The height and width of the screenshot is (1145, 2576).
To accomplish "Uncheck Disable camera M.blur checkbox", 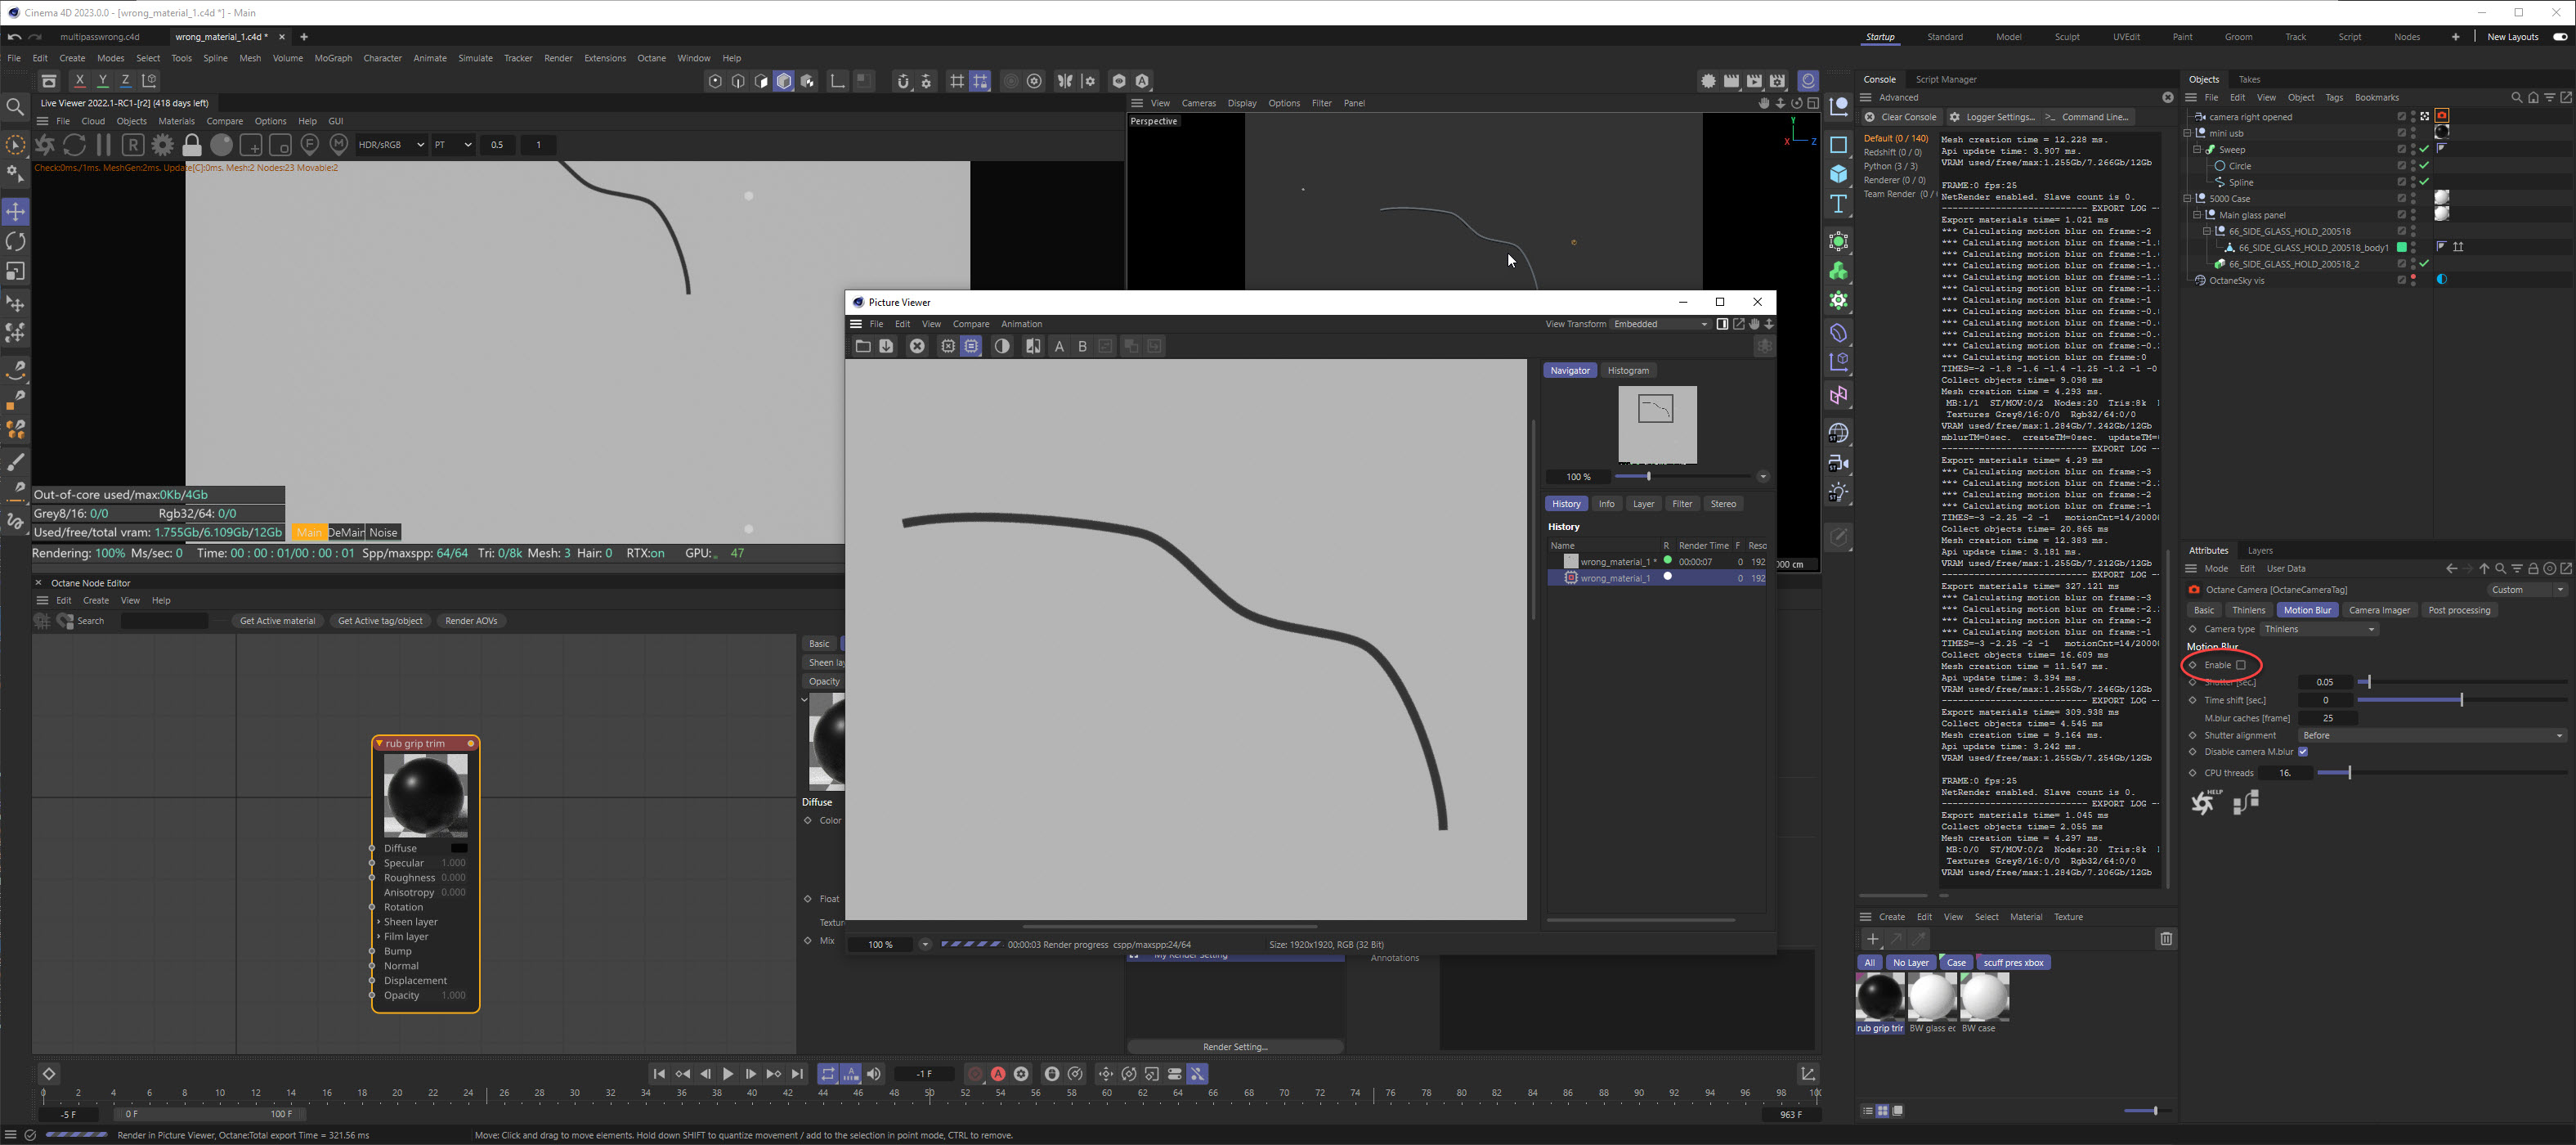I will click(x=2303, y=752).
